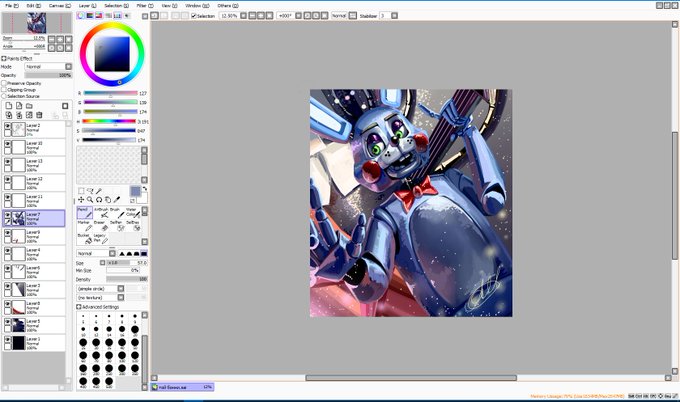Open the Filter menu
The width and height of the screenshot is (680, 402).
tap(145, 6)
